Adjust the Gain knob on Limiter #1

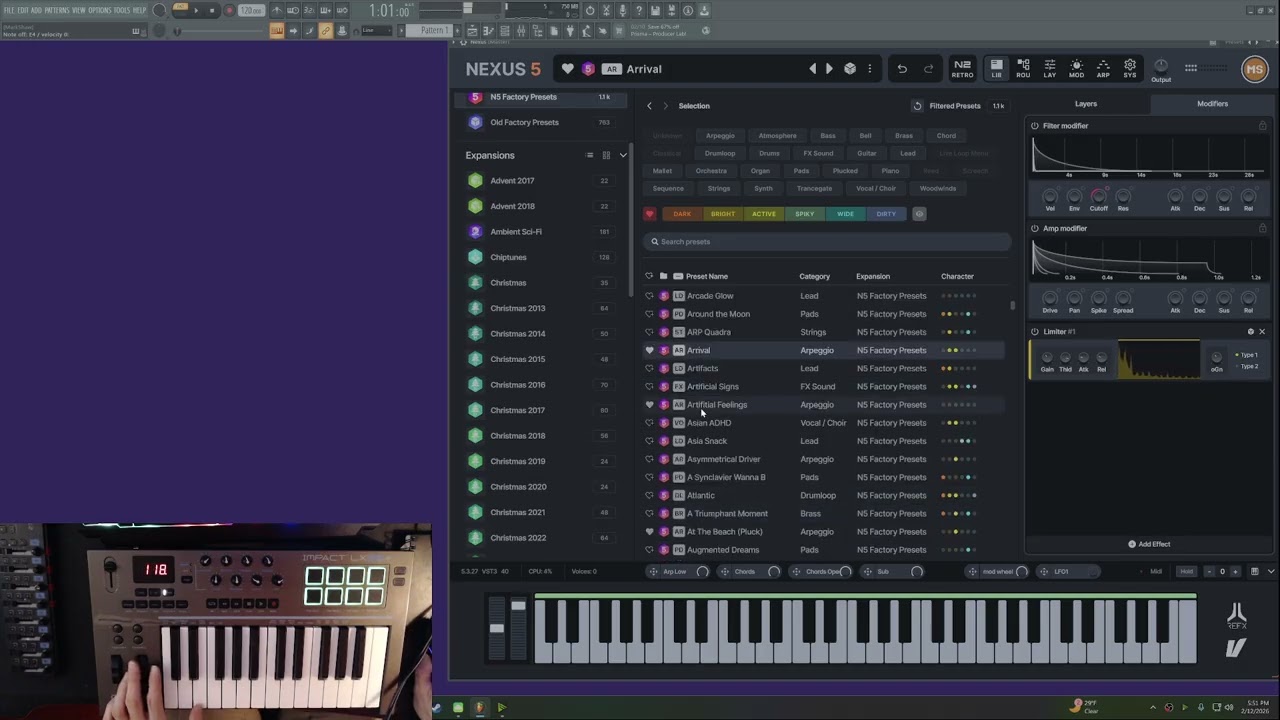[x=1047, y=357]
